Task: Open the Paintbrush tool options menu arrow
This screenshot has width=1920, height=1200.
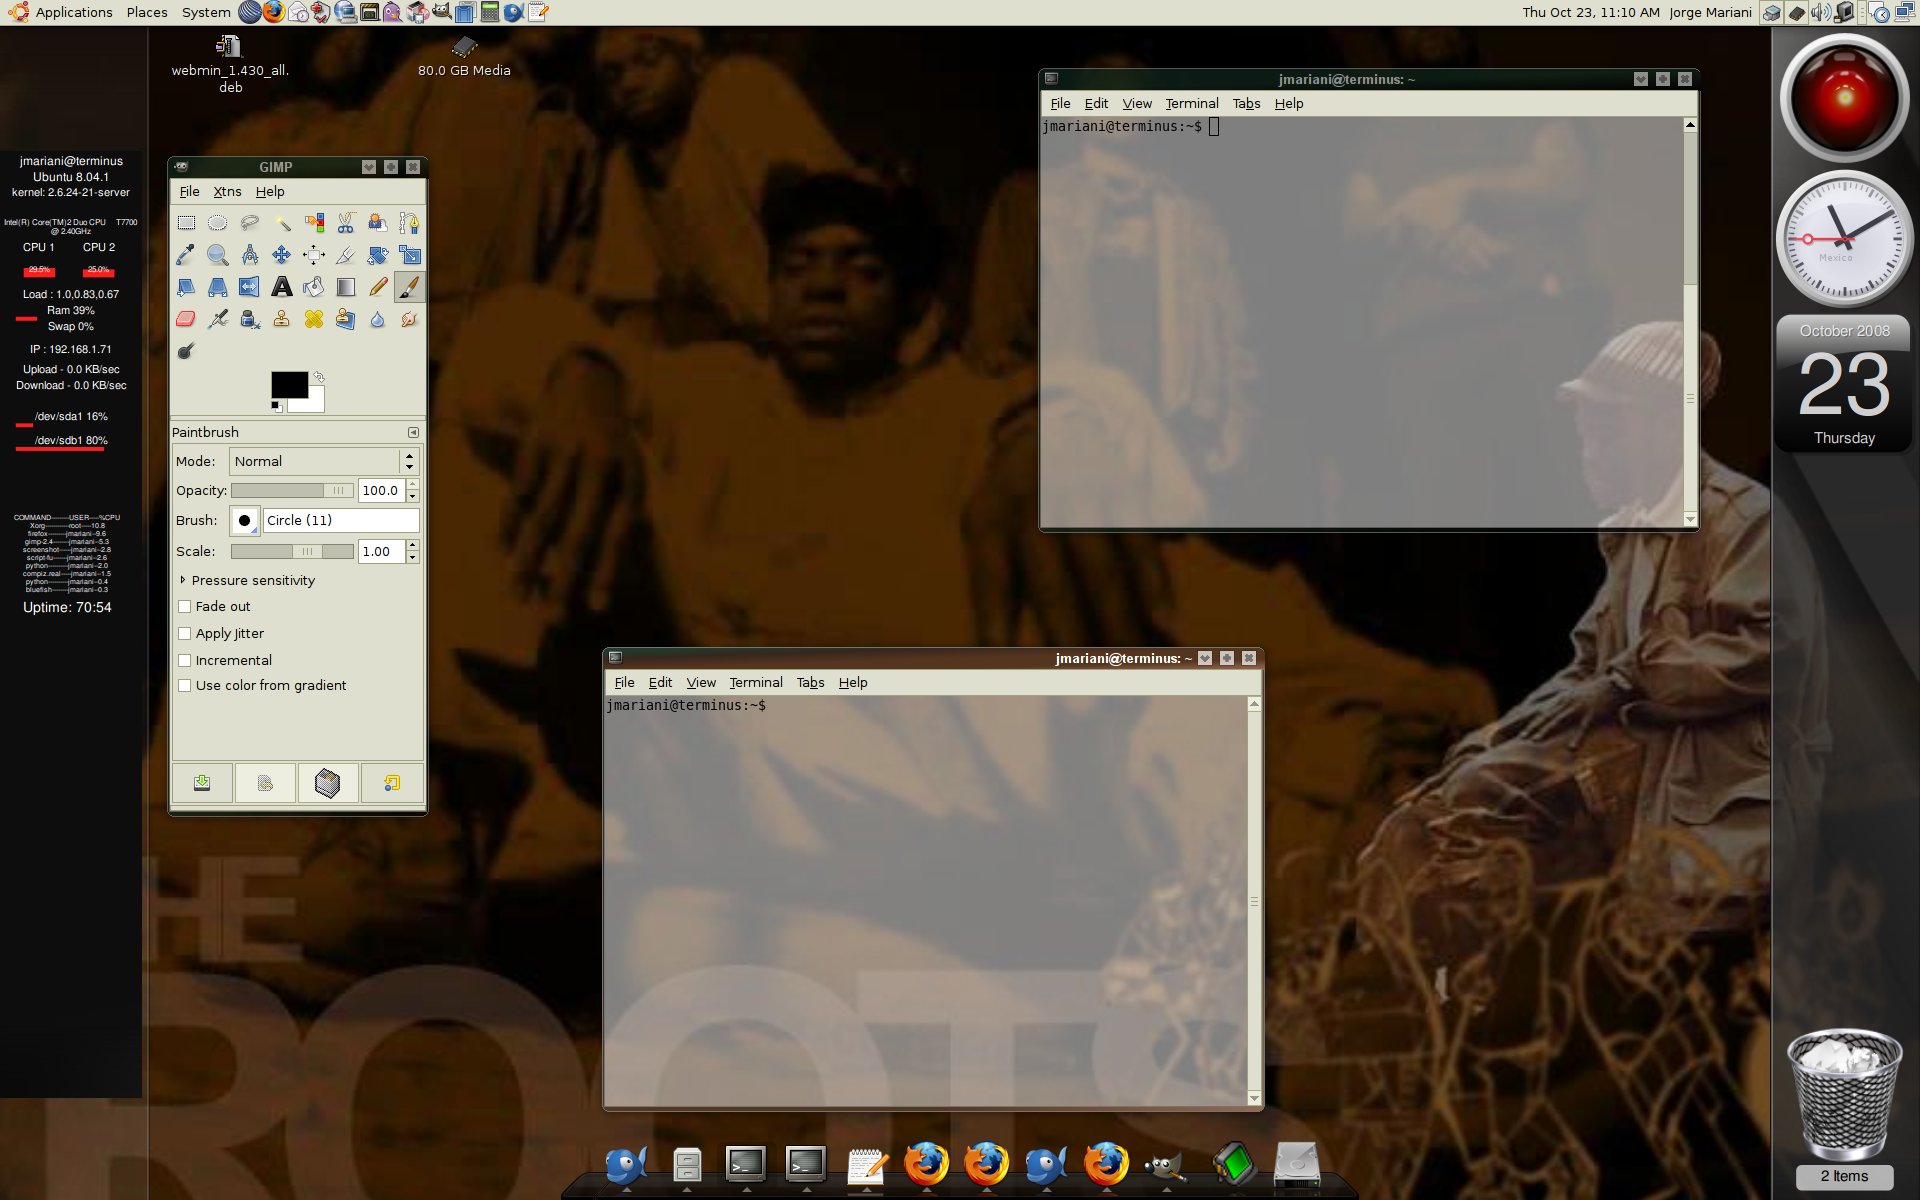Action: click(413, 432)
